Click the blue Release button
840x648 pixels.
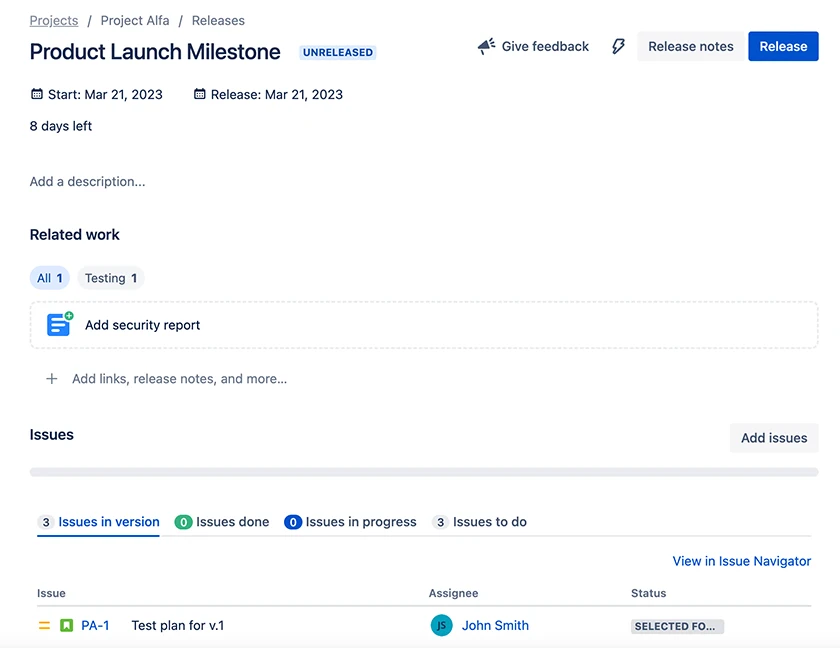(x=783, y=45)
